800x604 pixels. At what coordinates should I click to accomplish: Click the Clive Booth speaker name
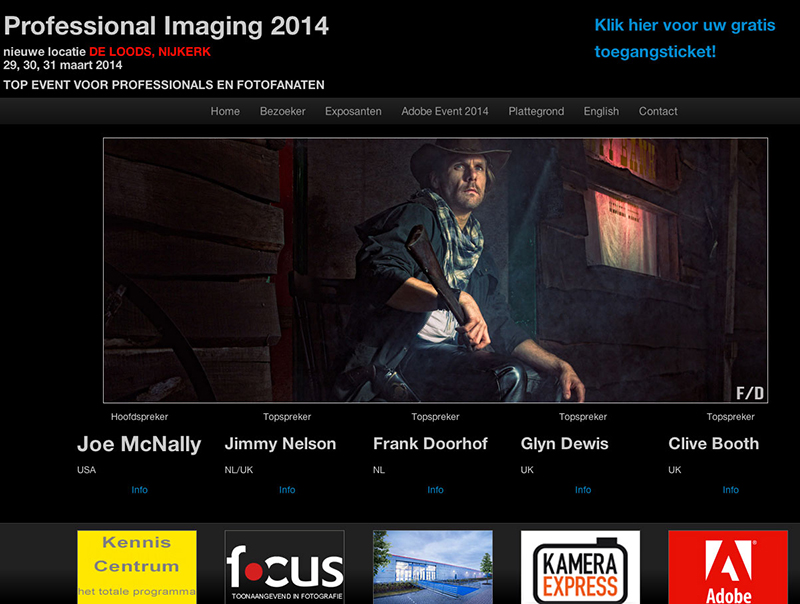713,444
